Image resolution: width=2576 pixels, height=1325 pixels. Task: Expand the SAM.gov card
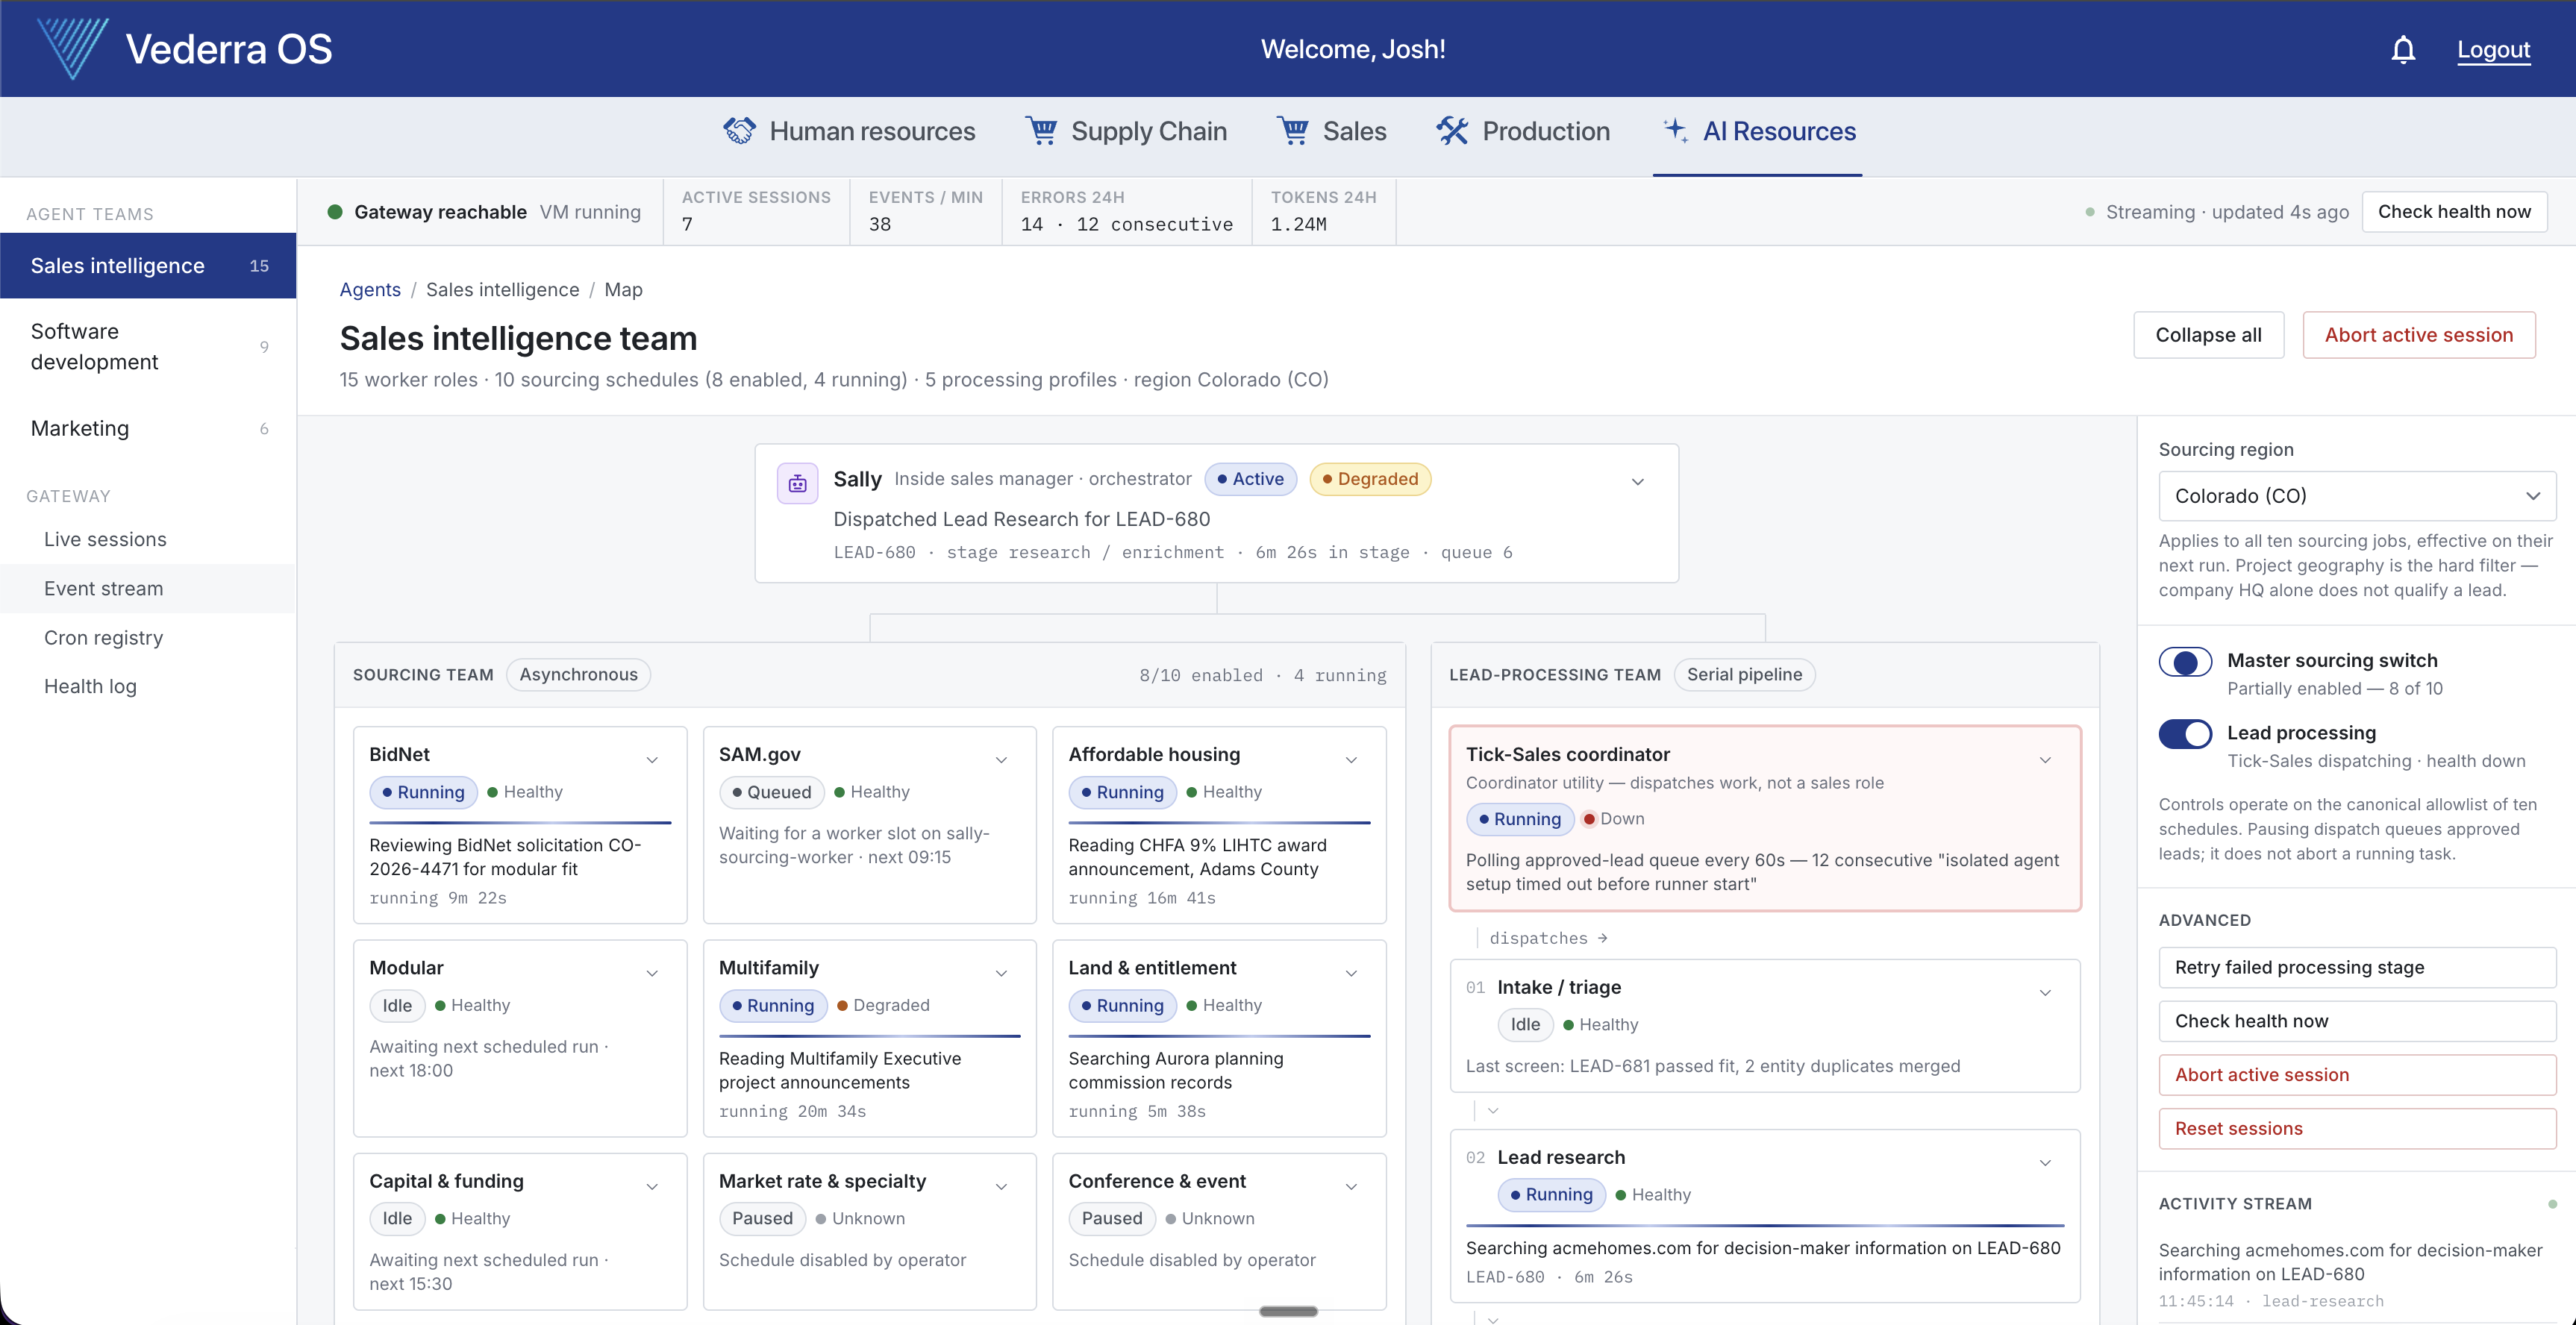coord(1001,760)
